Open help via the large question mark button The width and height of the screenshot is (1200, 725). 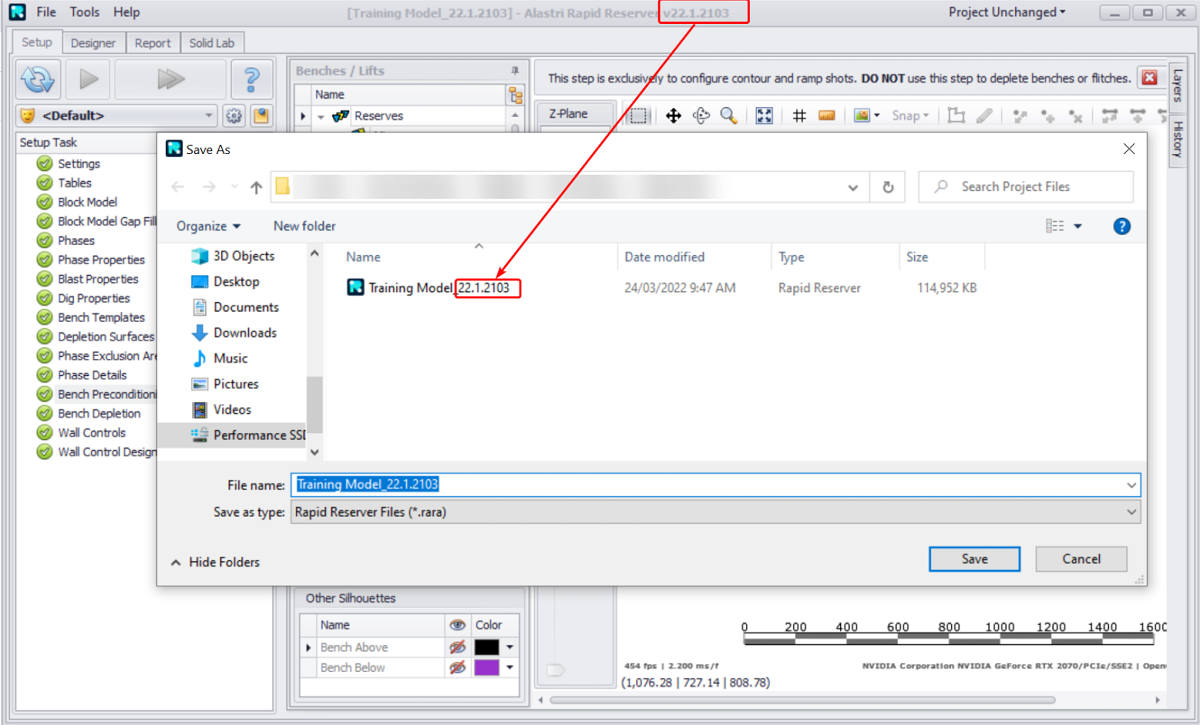tap(252, 78)
